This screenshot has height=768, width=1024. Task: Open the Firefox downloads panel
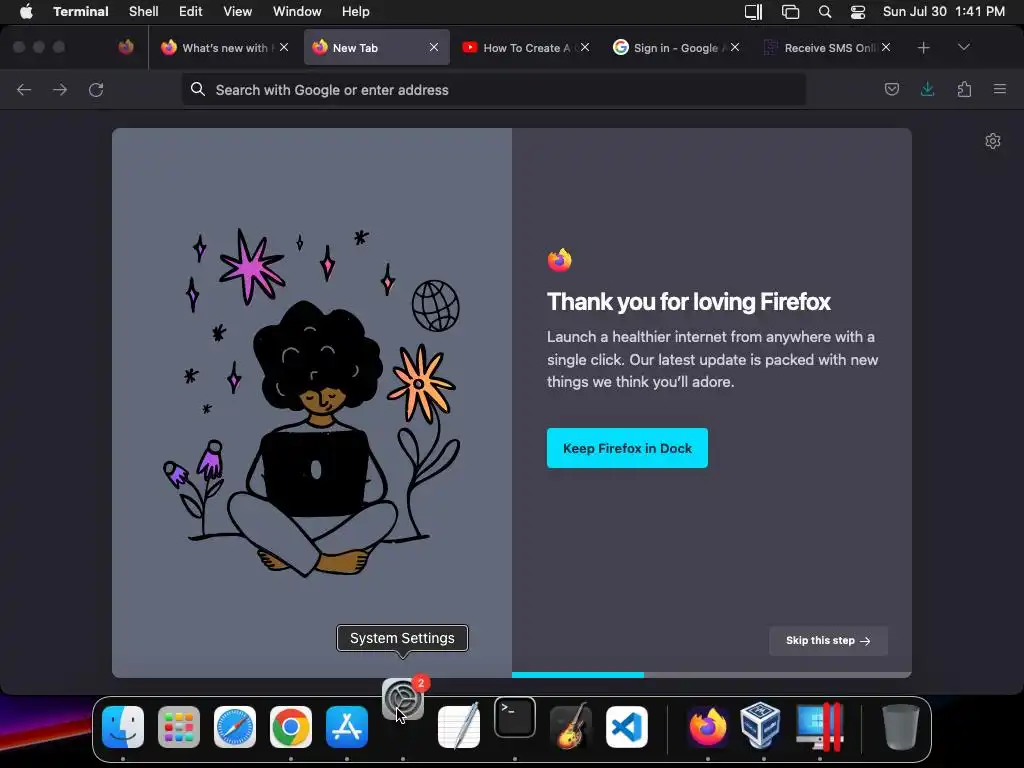pyautogui.click(x=927, y=89)
